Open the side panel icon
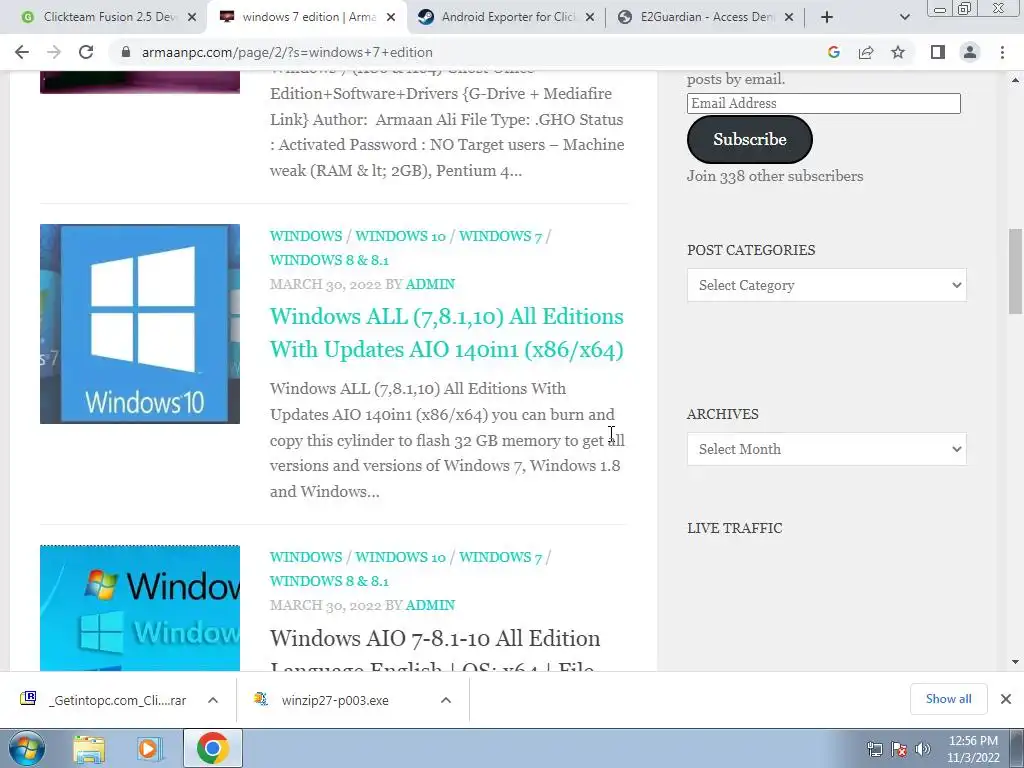 click(x=938, y=52)
